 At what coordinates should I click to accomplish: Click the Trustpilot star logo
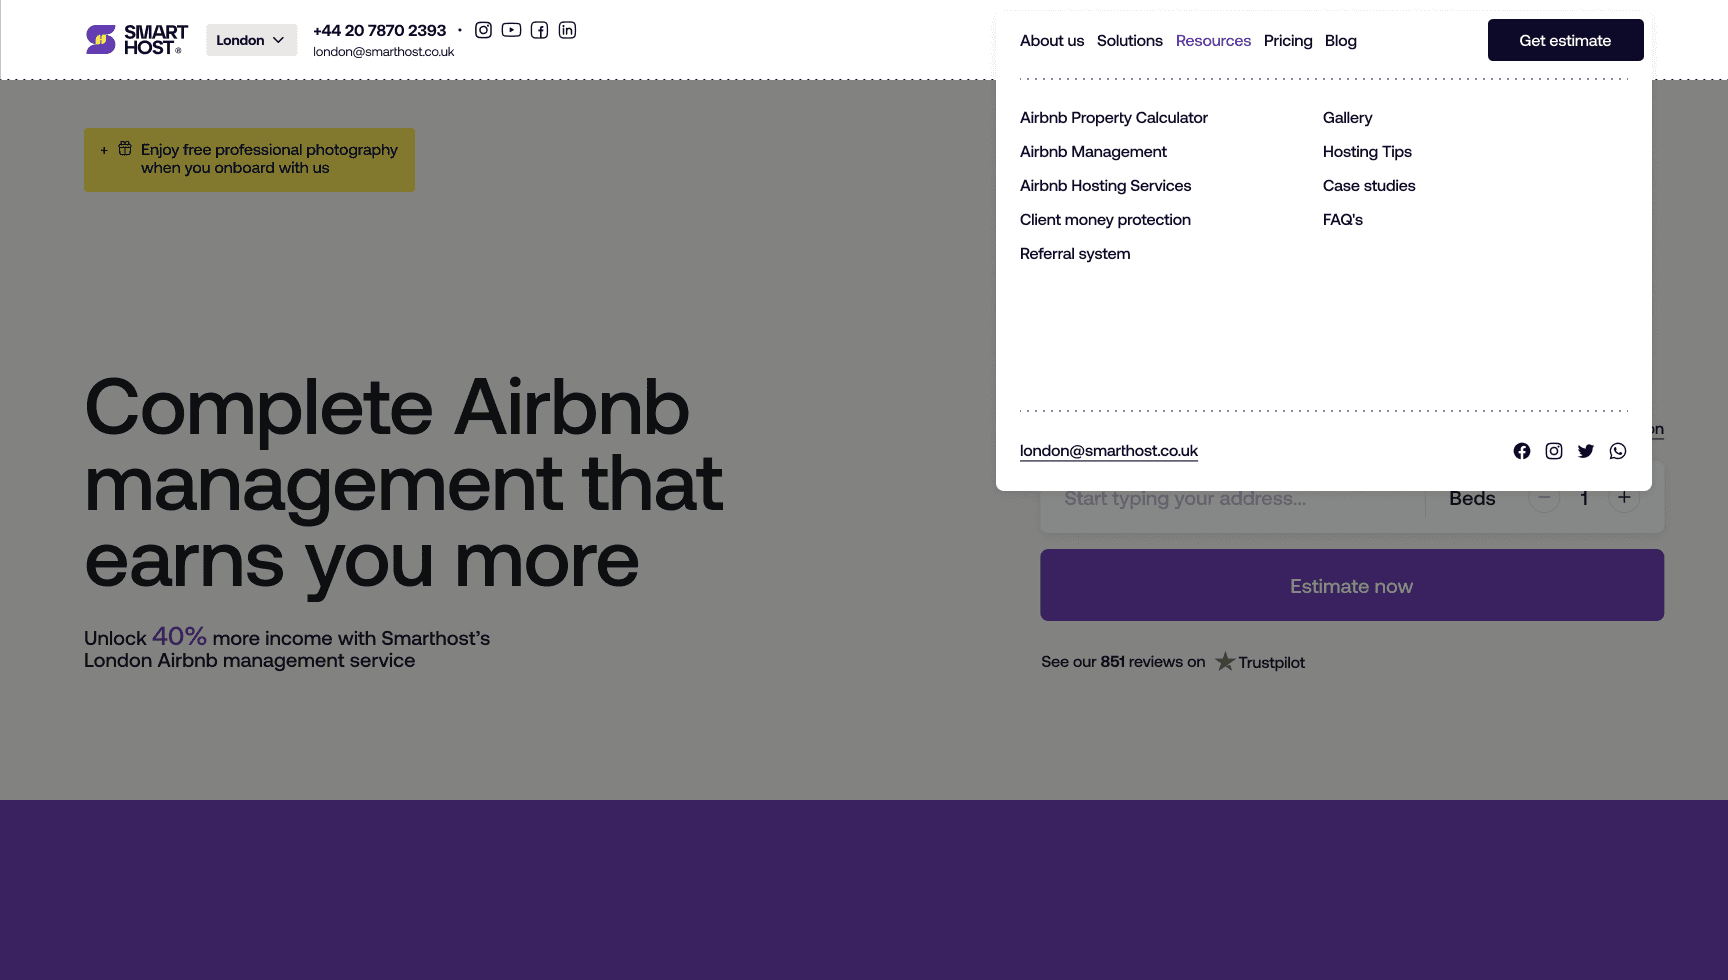[1225, 662]
